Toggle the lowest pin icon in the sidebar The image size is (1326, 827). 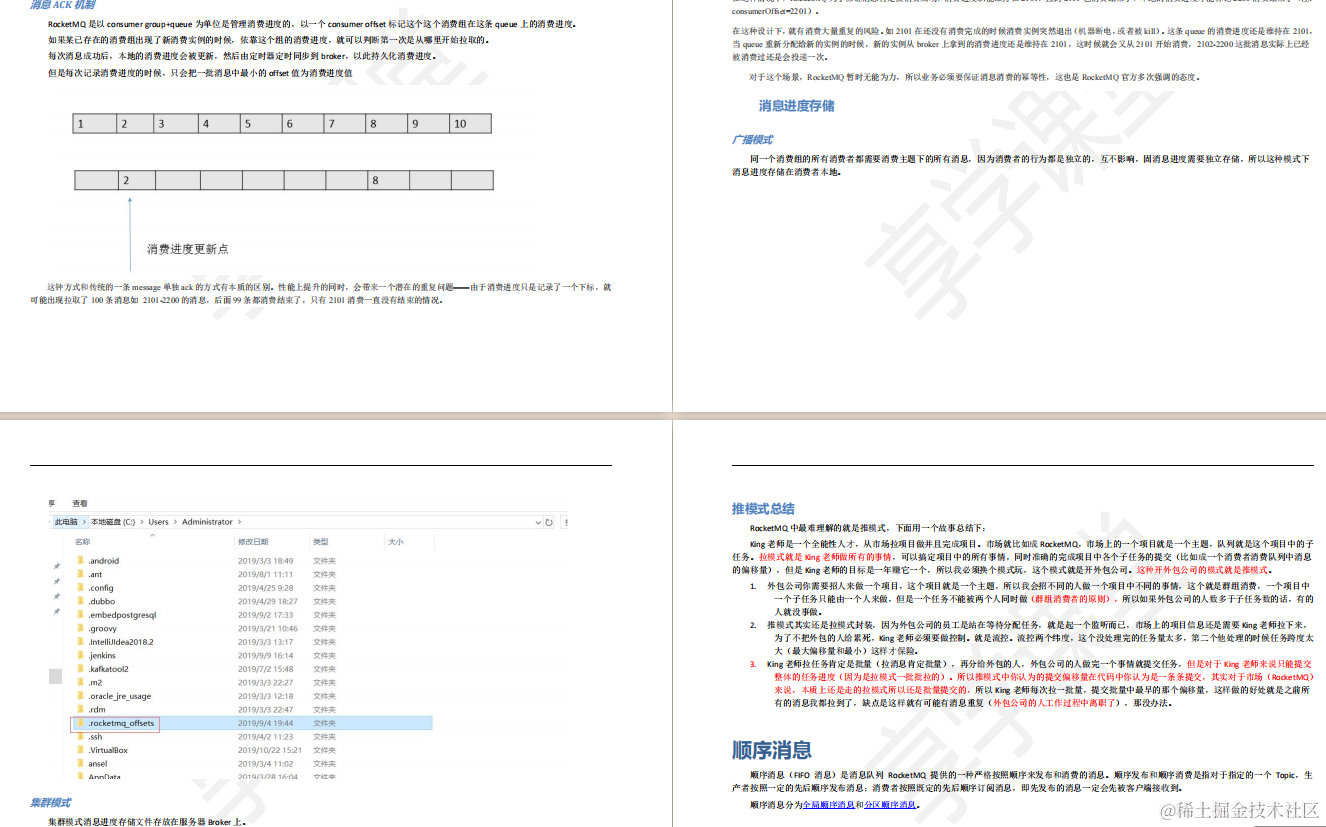point(56,612)
